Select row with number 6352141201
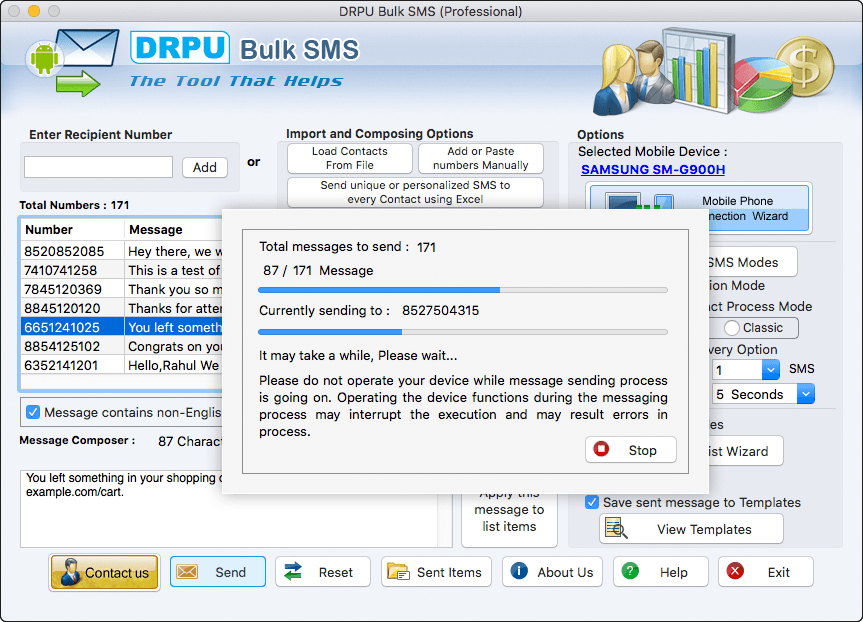 coord(122,365)
